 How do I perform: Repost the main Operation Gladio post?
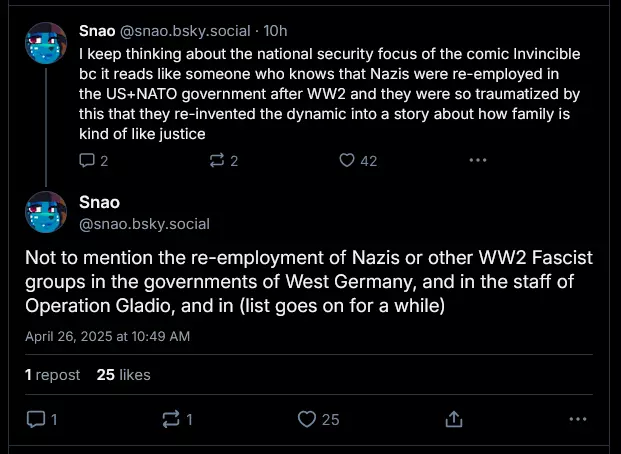[169, 419]
